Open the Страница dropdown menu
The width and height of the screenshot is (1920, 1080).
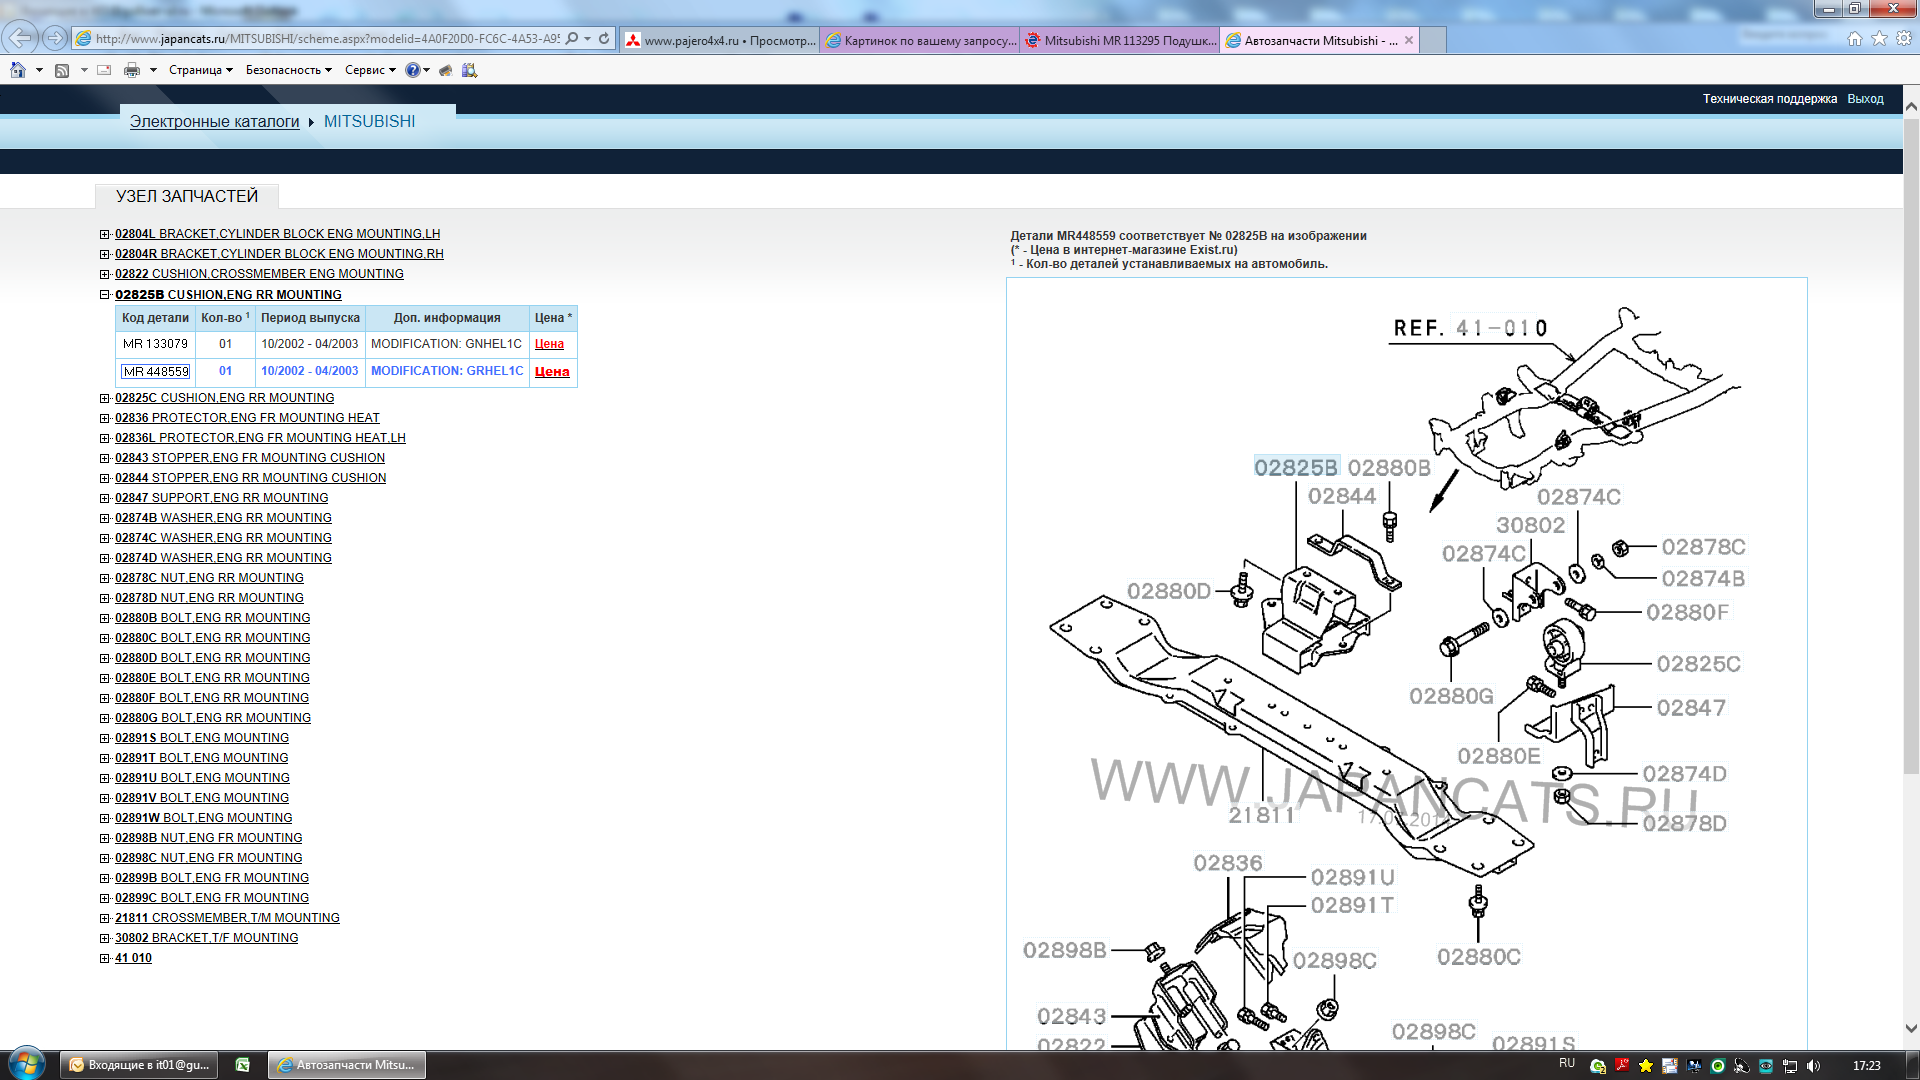click(200, 70)
